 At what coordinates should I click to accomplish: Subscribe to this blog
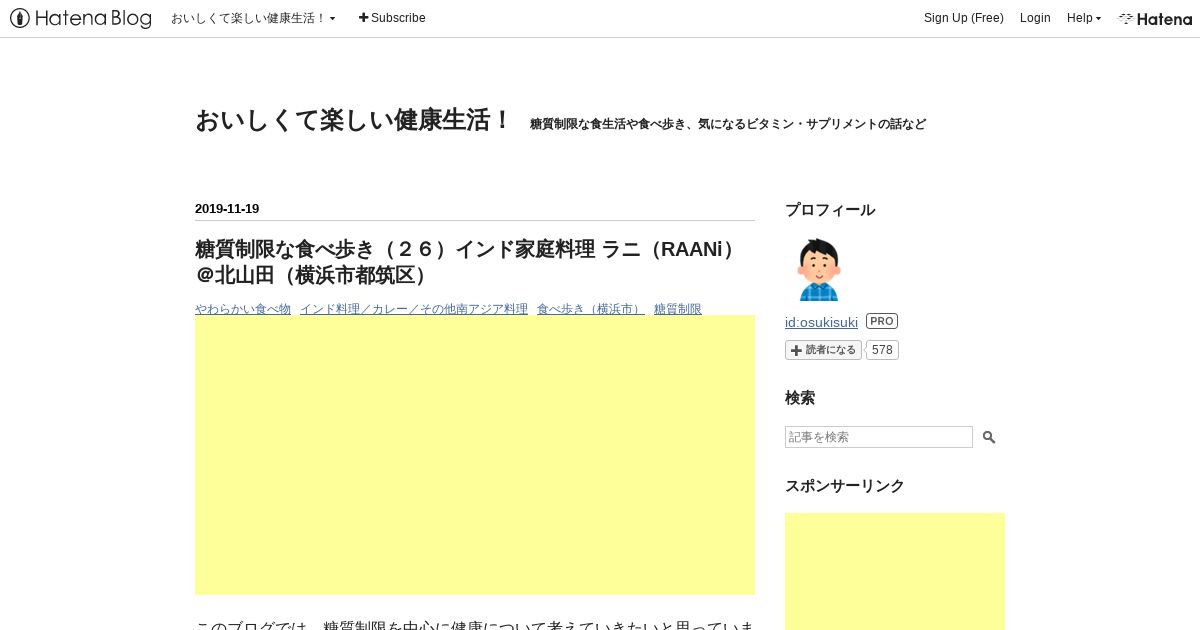tap(392, 18)
